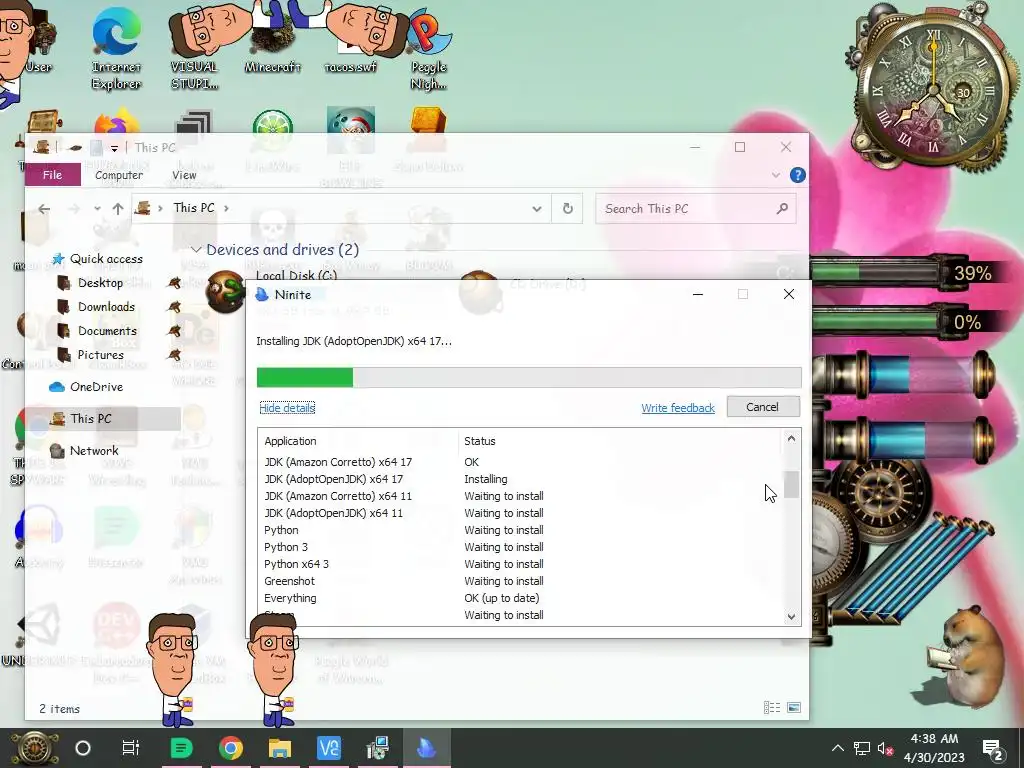Open recent locations dropdown arrow
Viewport: 1024px width, 768px height.
(97, 208)
